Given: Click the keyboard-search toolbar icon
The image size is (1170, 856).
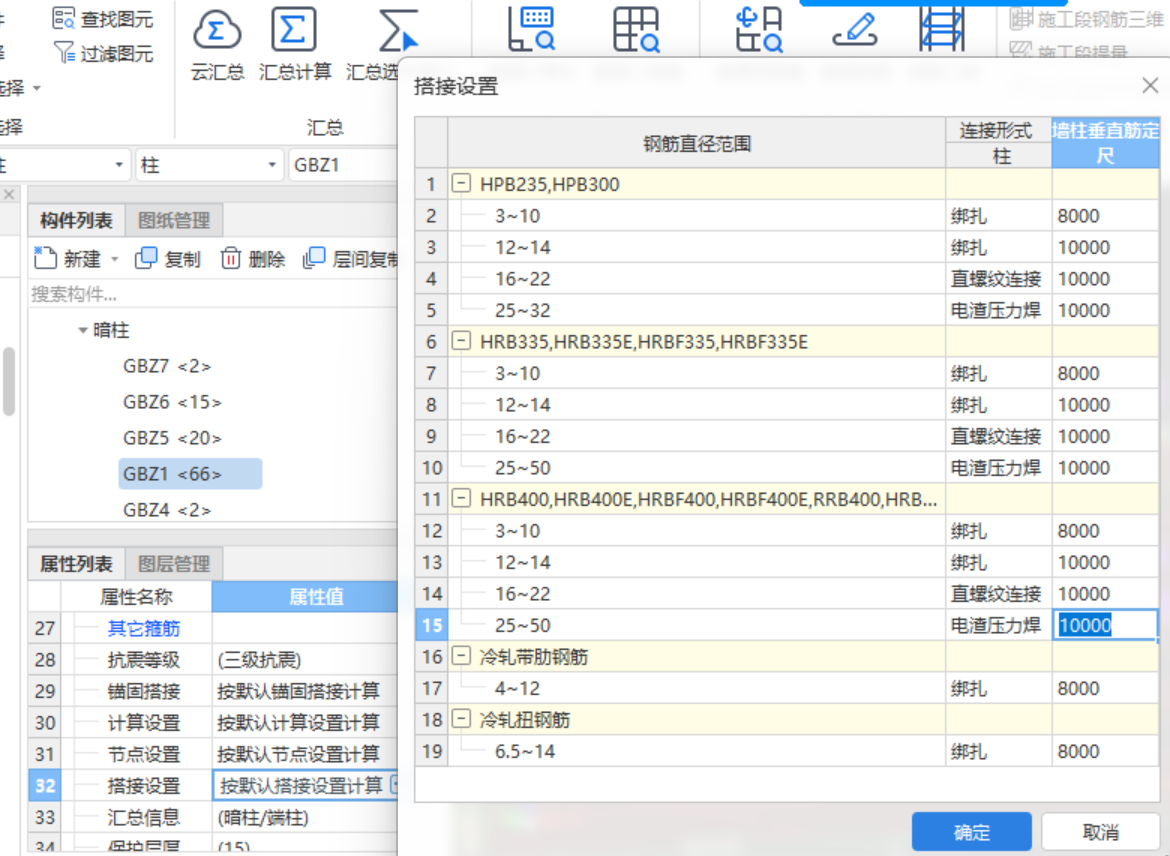Looking at the screenshot, I should (x=531, y=29).
